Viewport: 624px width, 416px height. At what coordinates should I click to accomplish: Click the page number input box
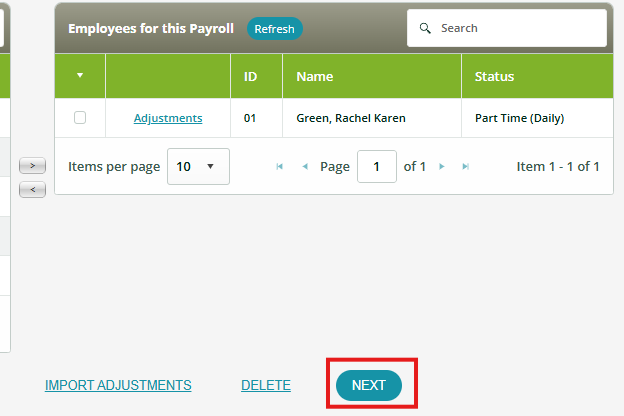click(x=376, y=167)
